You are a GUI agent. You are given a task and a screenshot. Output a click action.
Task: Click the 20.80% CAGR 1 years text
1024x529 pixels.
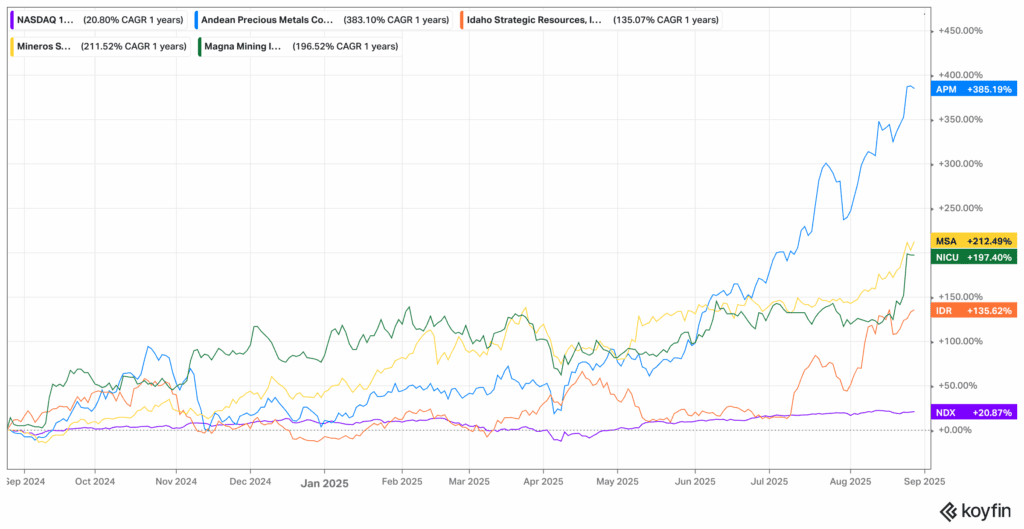(133, 20)
